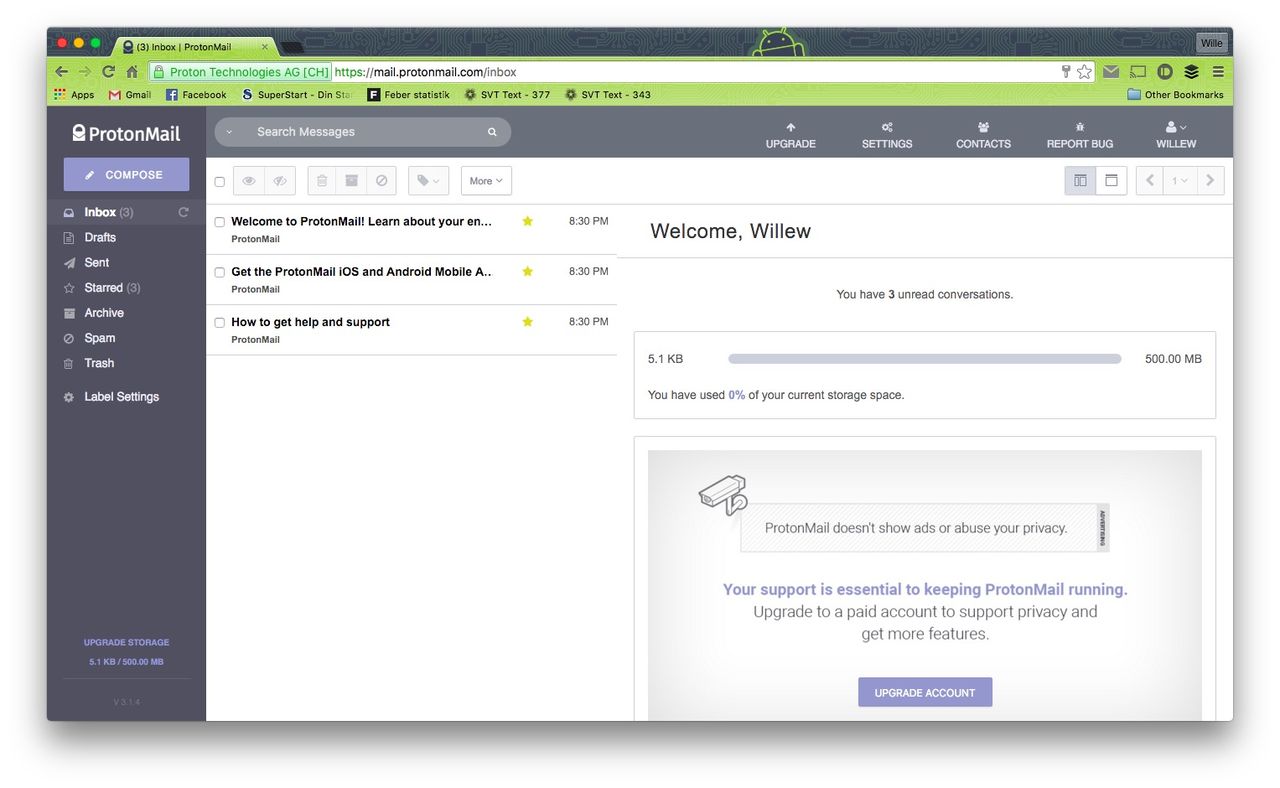Archive selected messages toolbar icon
This screenshot has width=1280, height=788.
(351, 181)
